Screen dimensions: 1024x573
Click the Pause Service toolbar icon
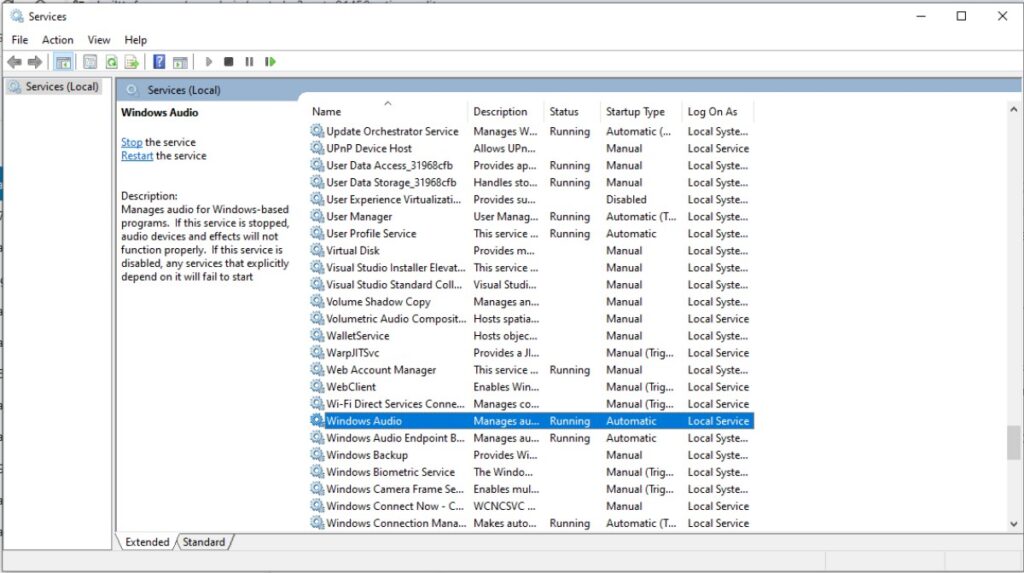[249, 61]
